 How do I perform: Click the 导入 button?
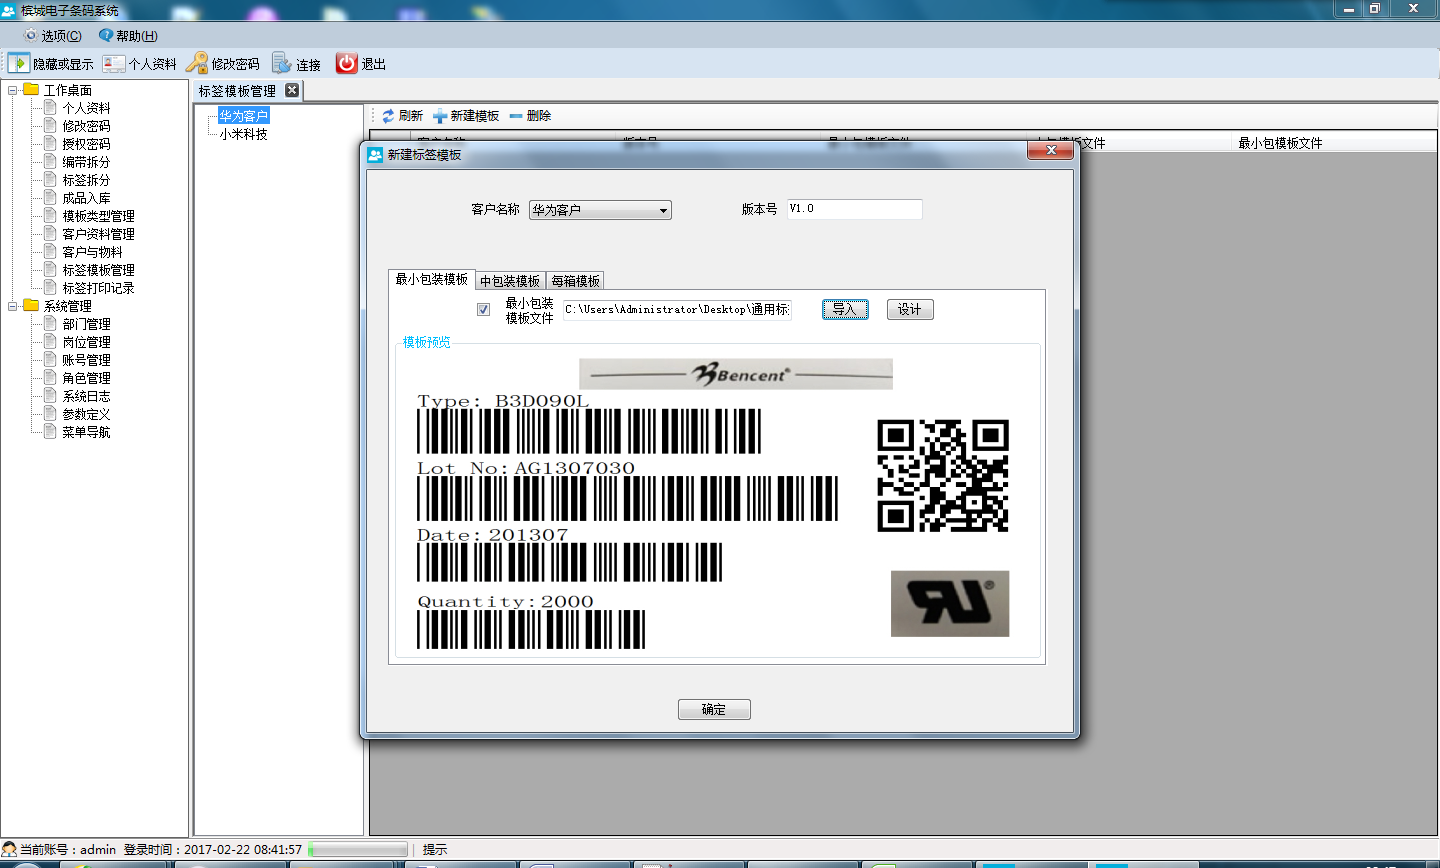click(845, 310)
